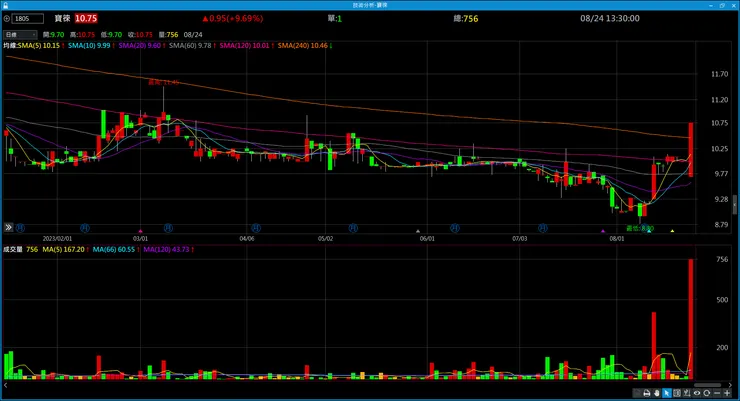Click the monthly marker icon near 2023/02/01
Screen dimensions: 740x401
pyautogui.click(x=20, y=228)
